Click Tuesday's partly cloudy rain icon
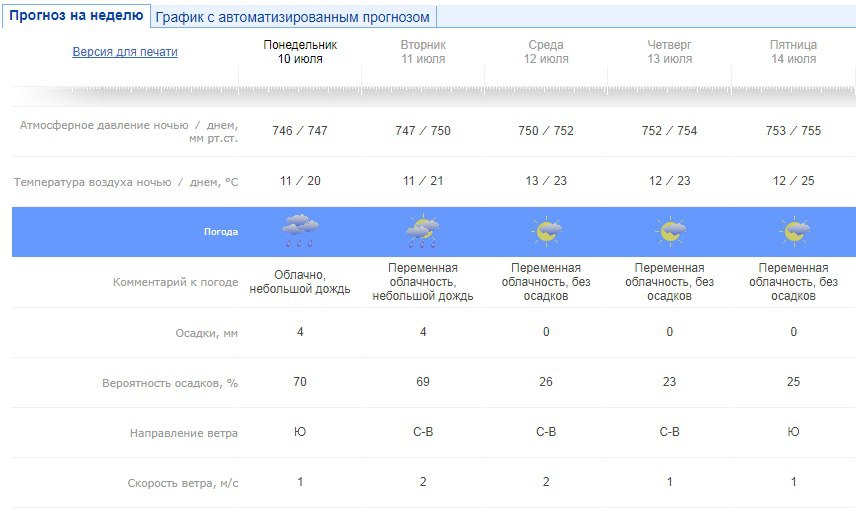This screenshot has width=856, height=511. [423, 231]
